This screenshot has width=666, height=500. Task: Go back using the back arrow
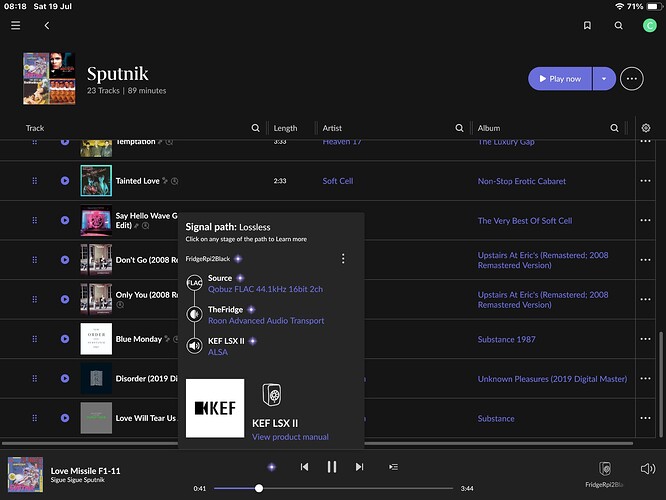tap(47, 26)
